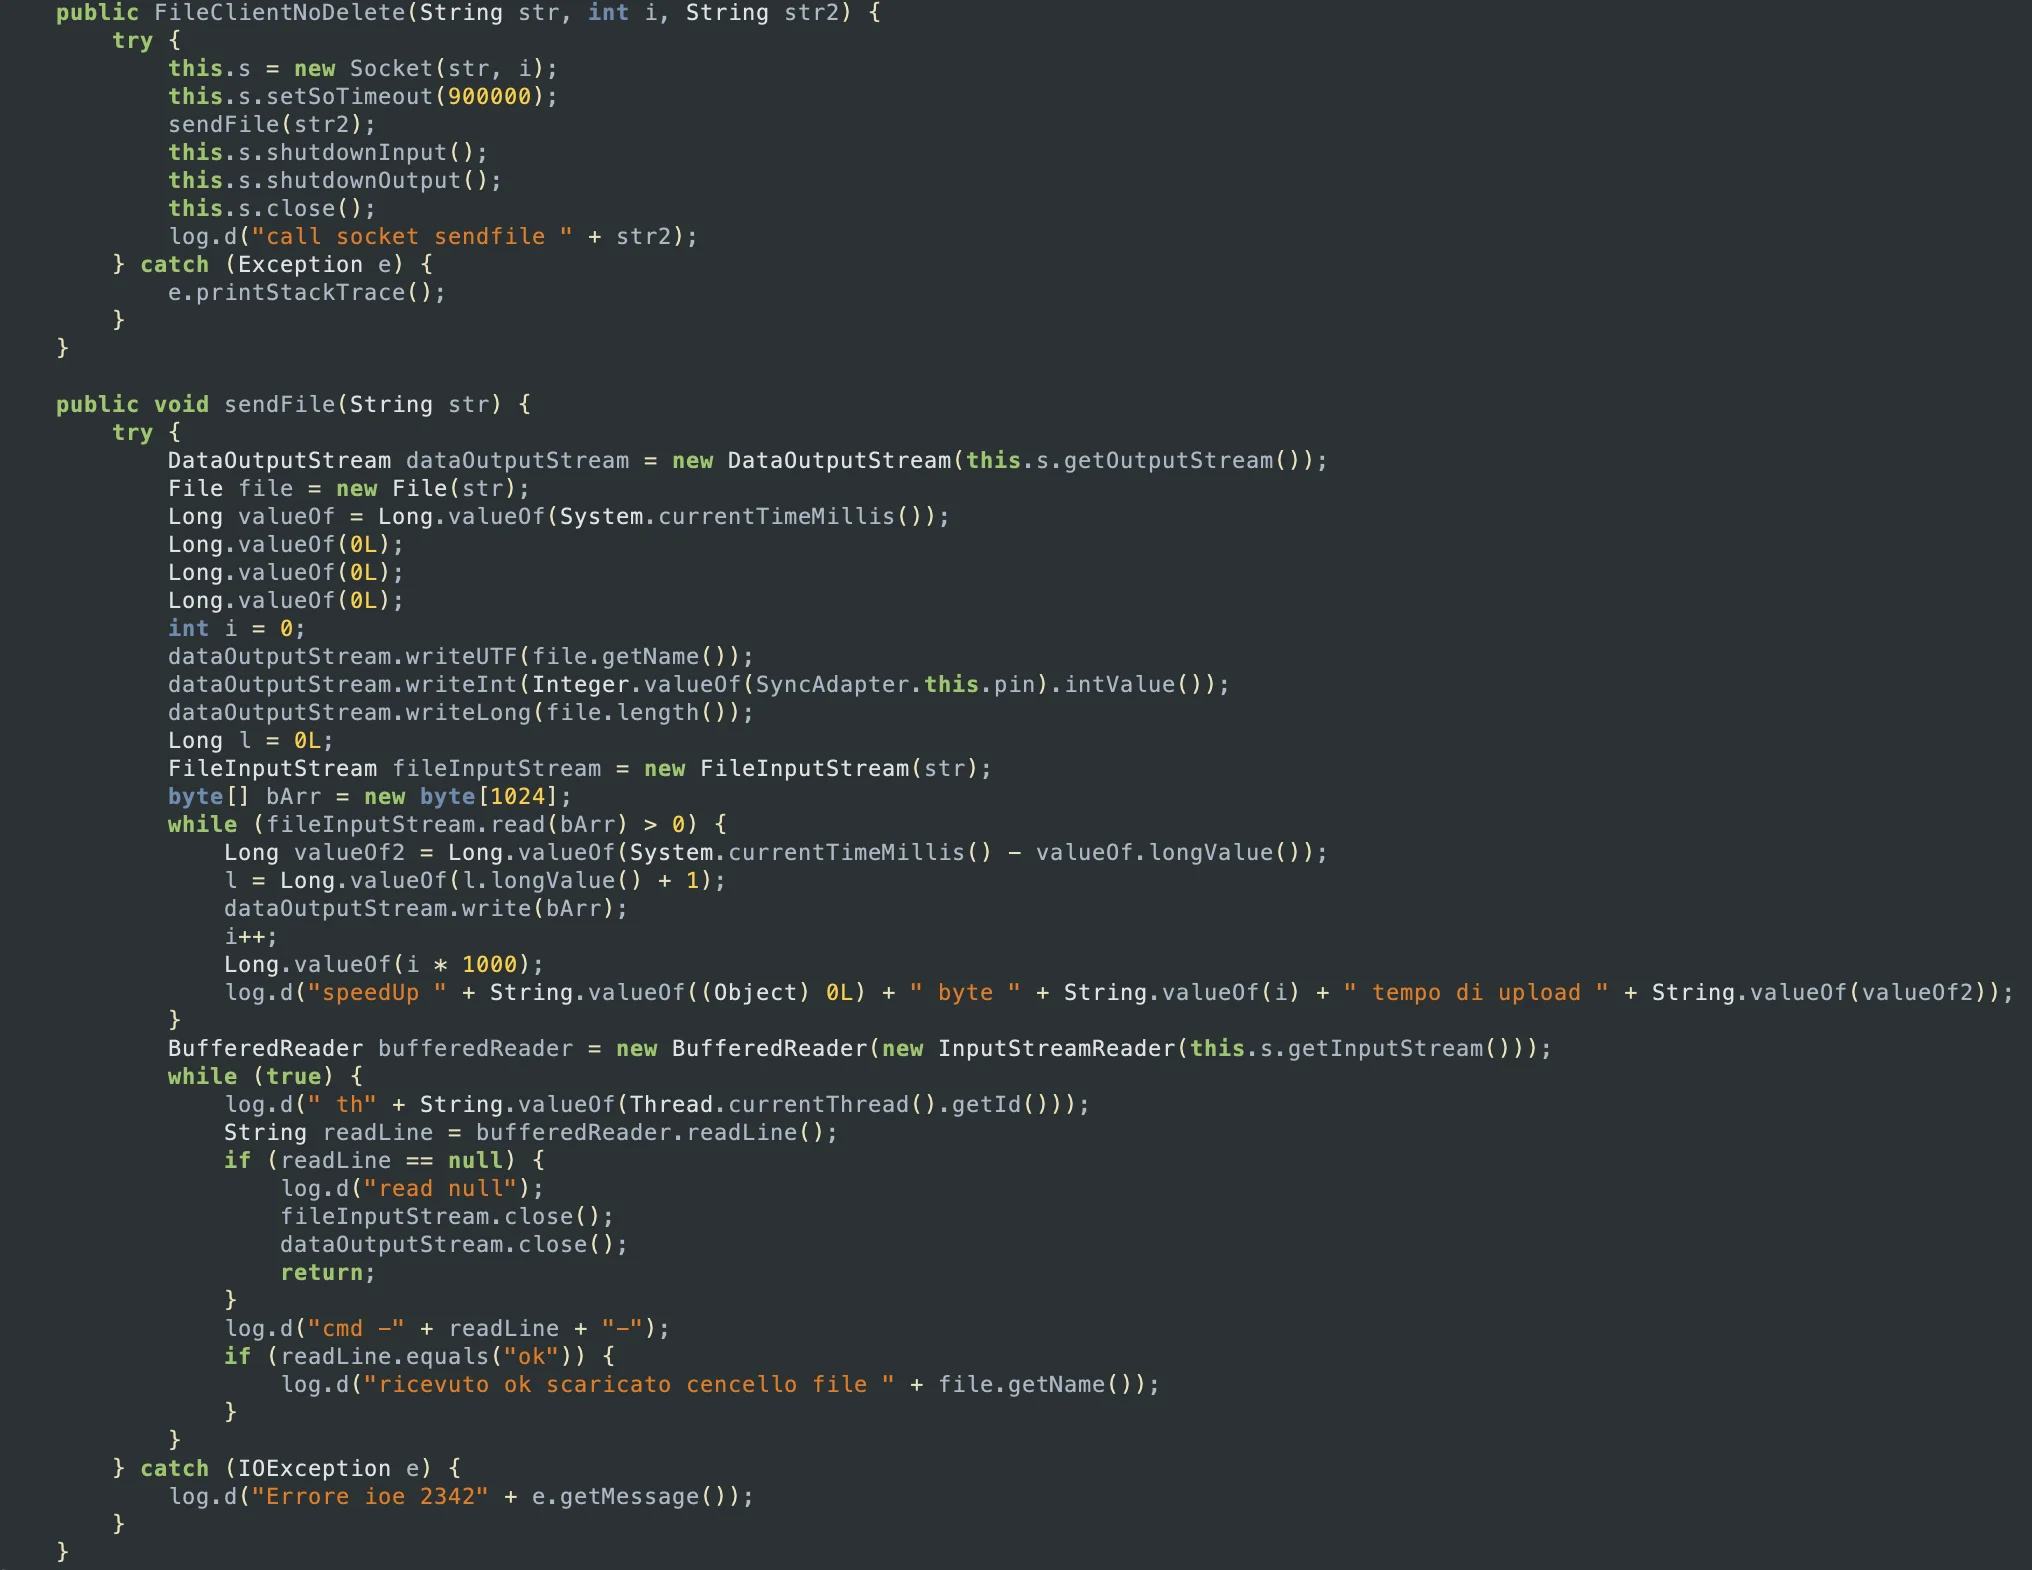Click the text 'setSoTimeout(900000)'
Image resolution: width=2032 pixels, height=1570 pixels.
point(405,97)
